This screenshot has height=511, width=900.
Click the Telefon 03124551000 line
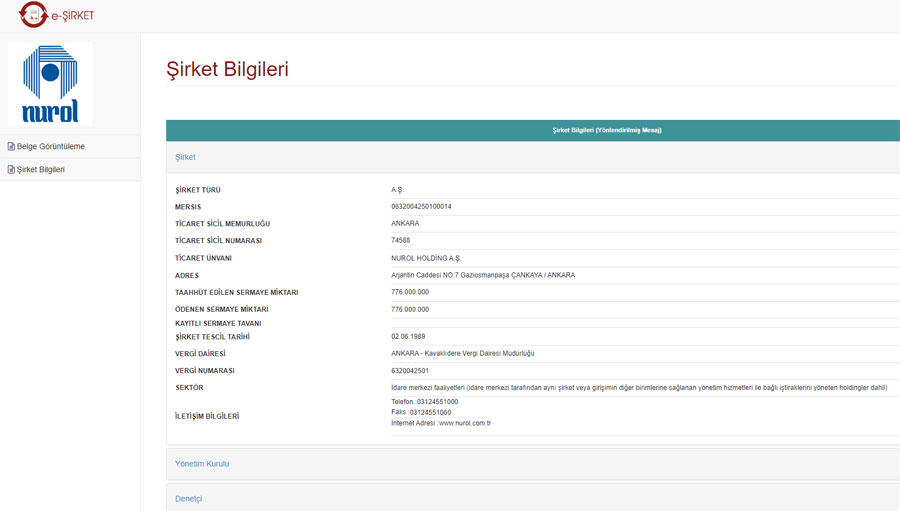pos(425,402)
